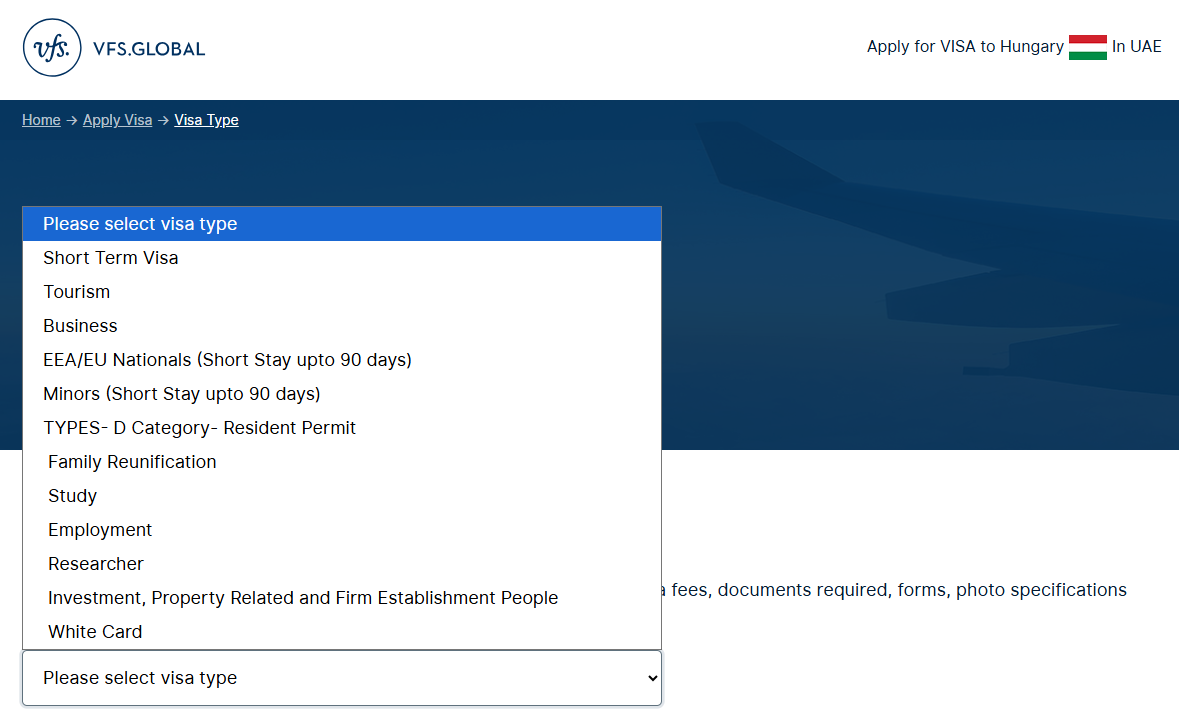Select Employment visa option
1179x712 pixels.
click(342, 530)
